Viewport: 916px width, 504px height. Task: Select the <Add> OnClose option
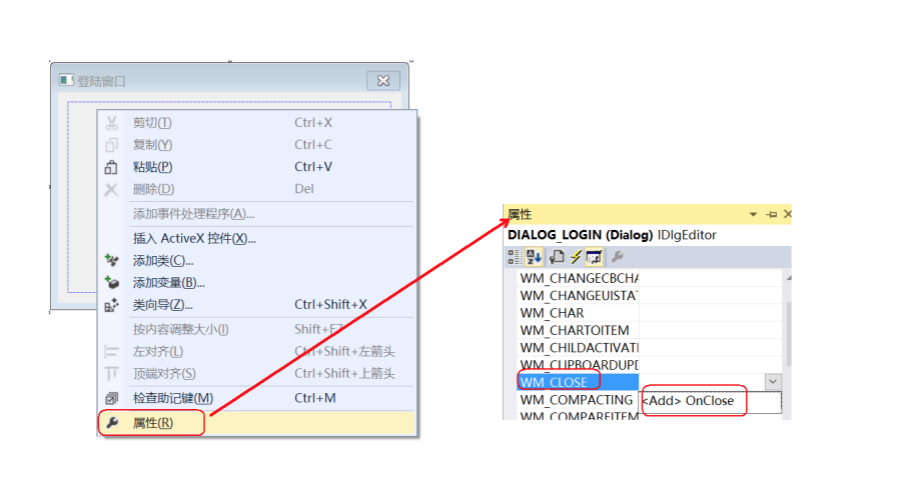(x=710, y=401)
